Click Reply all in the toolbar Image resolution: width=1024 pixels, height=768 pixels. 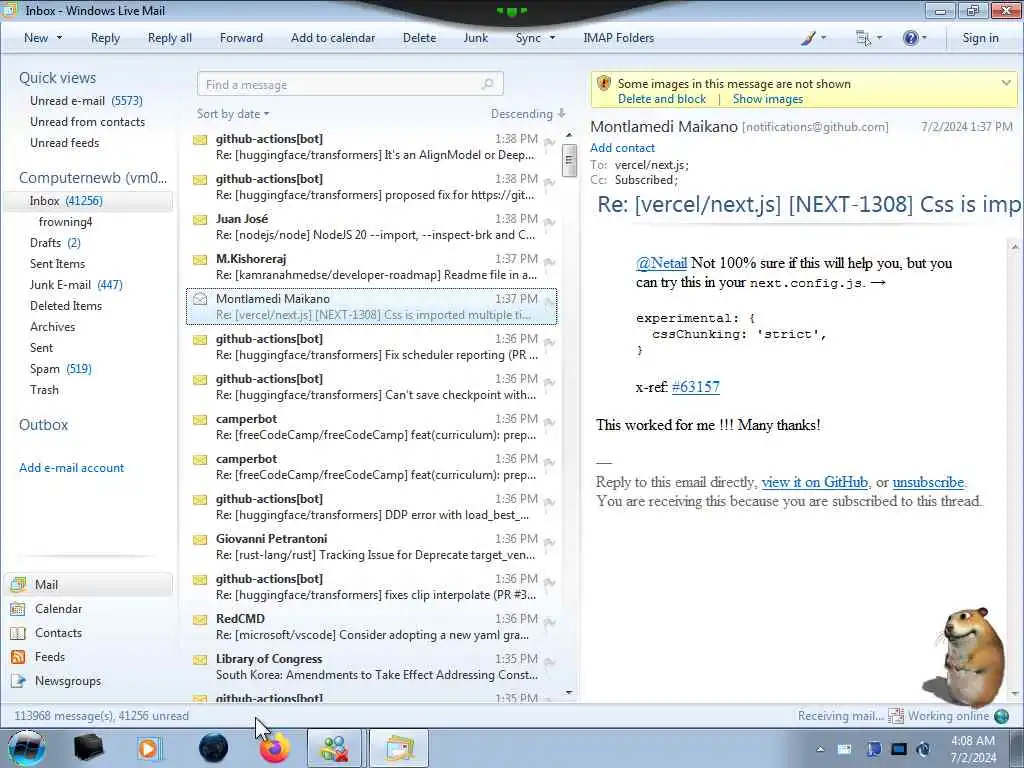170,38
